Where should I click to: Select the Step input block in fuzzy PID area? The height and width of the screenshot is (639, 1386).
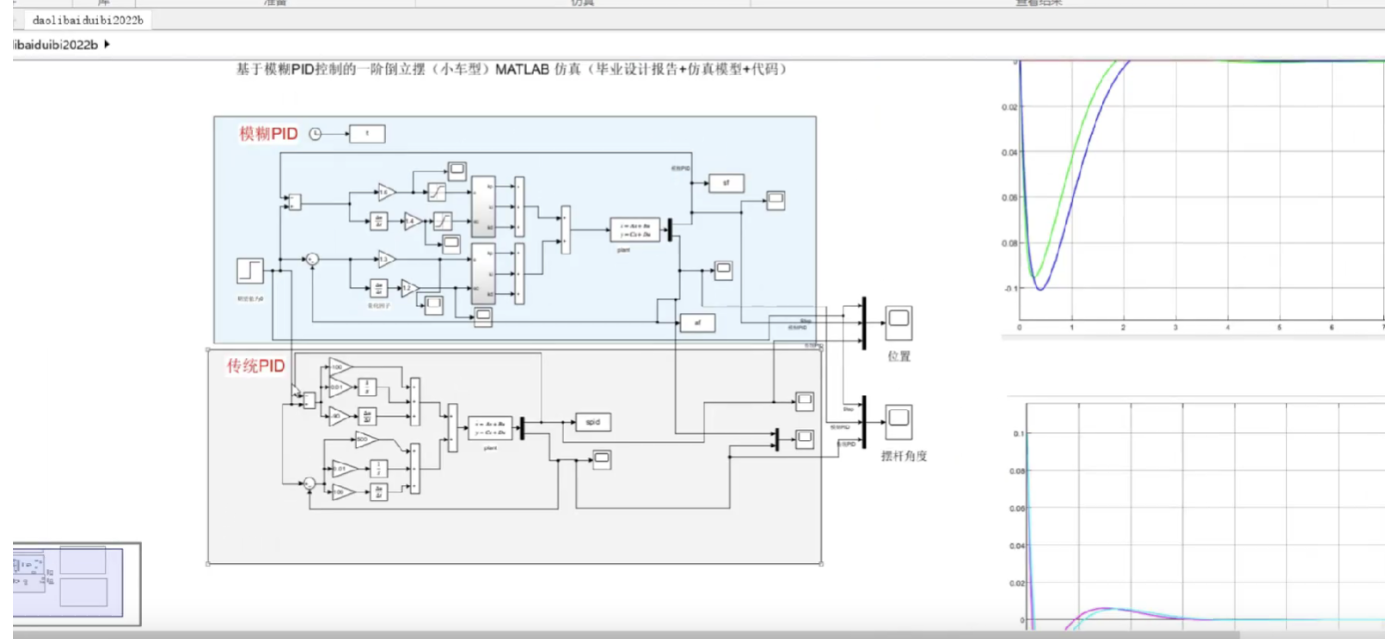[250, 271]
